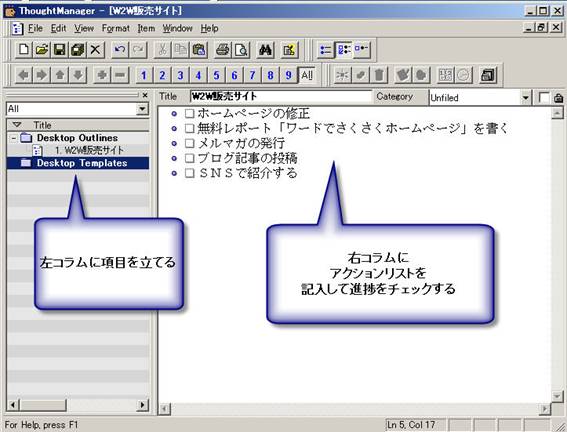Image resolution: width=567 pixels, height=432 pixels.
Task: Check the ＳＮＳで紹介する checkbox
Action: (189, 173)
